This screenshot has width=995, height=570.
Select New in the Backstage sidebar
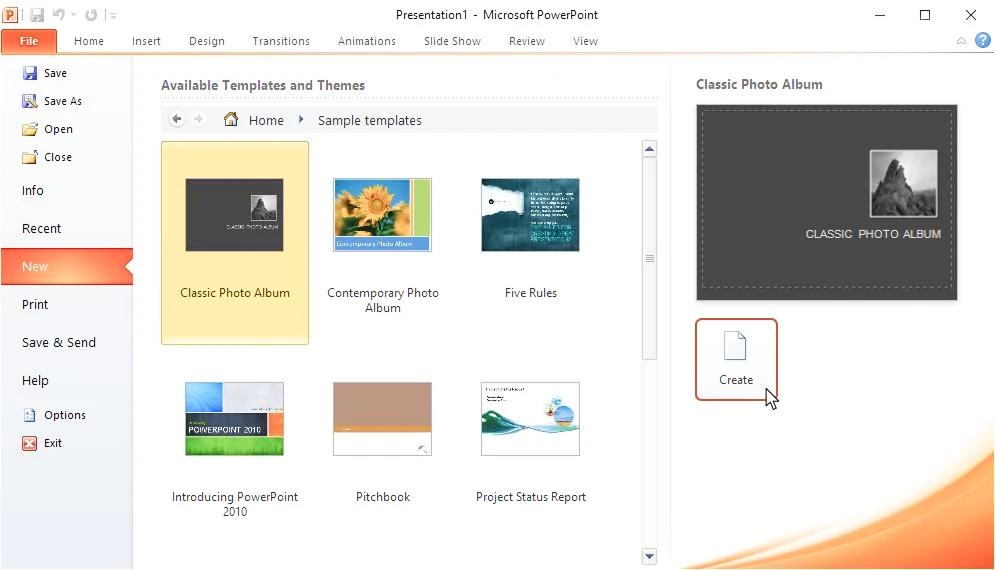pos(67,267)
